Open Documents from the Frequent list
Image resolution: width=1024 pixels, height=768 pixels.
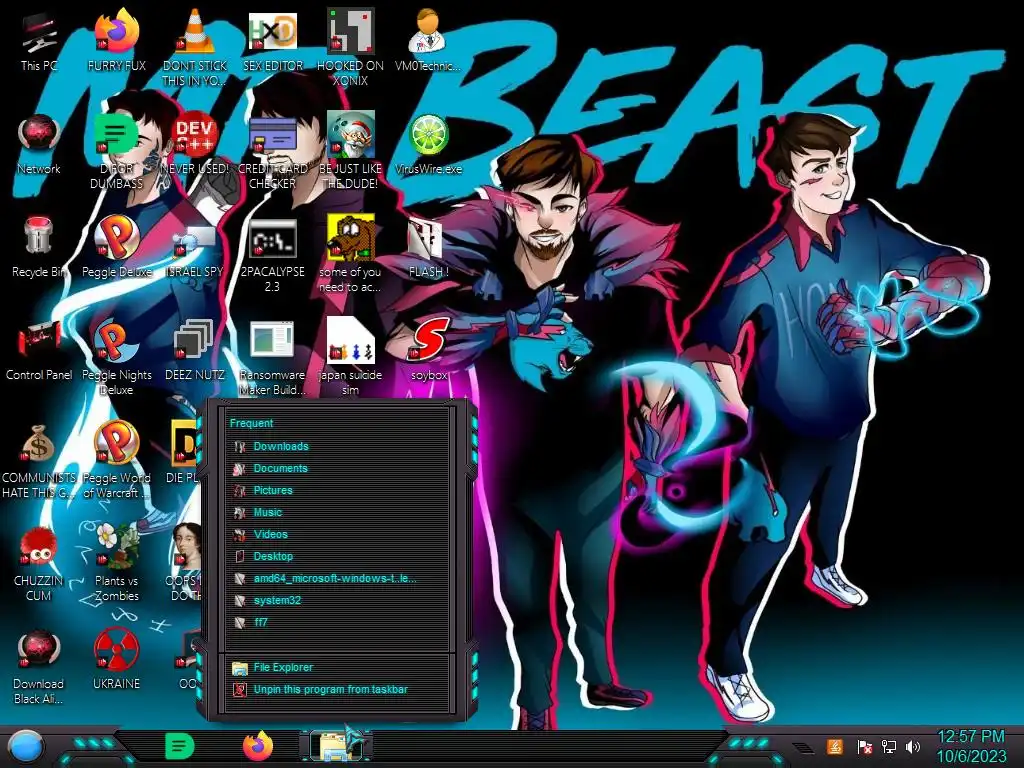tap(336, 469)
